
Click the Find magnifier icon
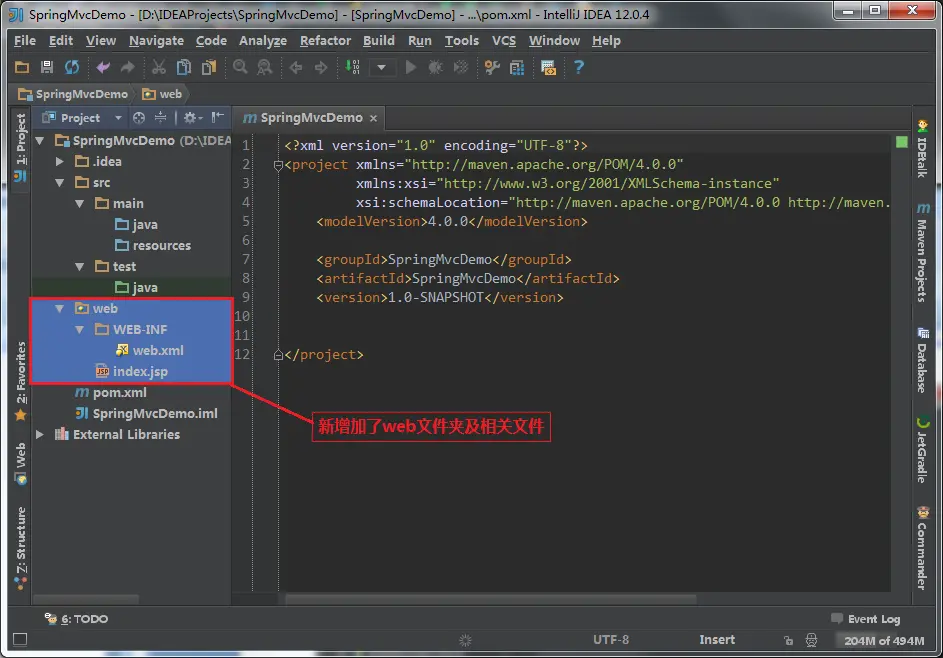[x=240, y=67]
